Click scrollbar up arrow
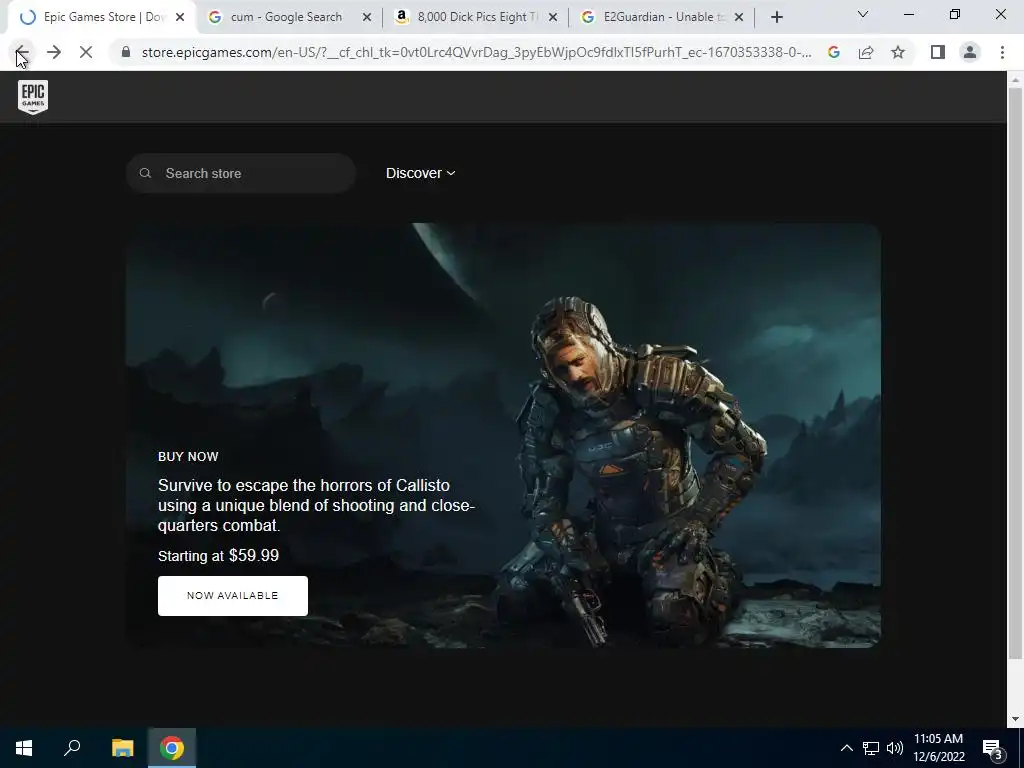This screenshot has height=768, width=1024. pos(1015,80)
